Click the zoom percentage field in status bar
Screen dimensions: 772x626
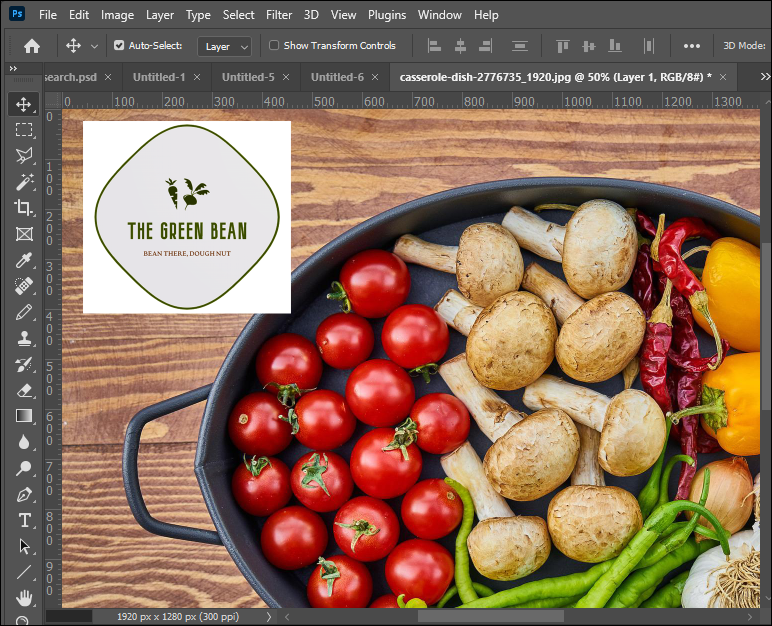coord(68,616)
